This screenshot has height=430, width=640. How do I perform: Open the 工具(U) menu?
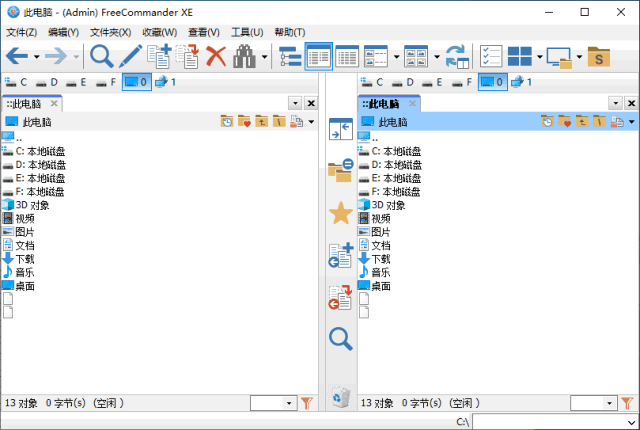pyautogui.click(x=246, y=32)
